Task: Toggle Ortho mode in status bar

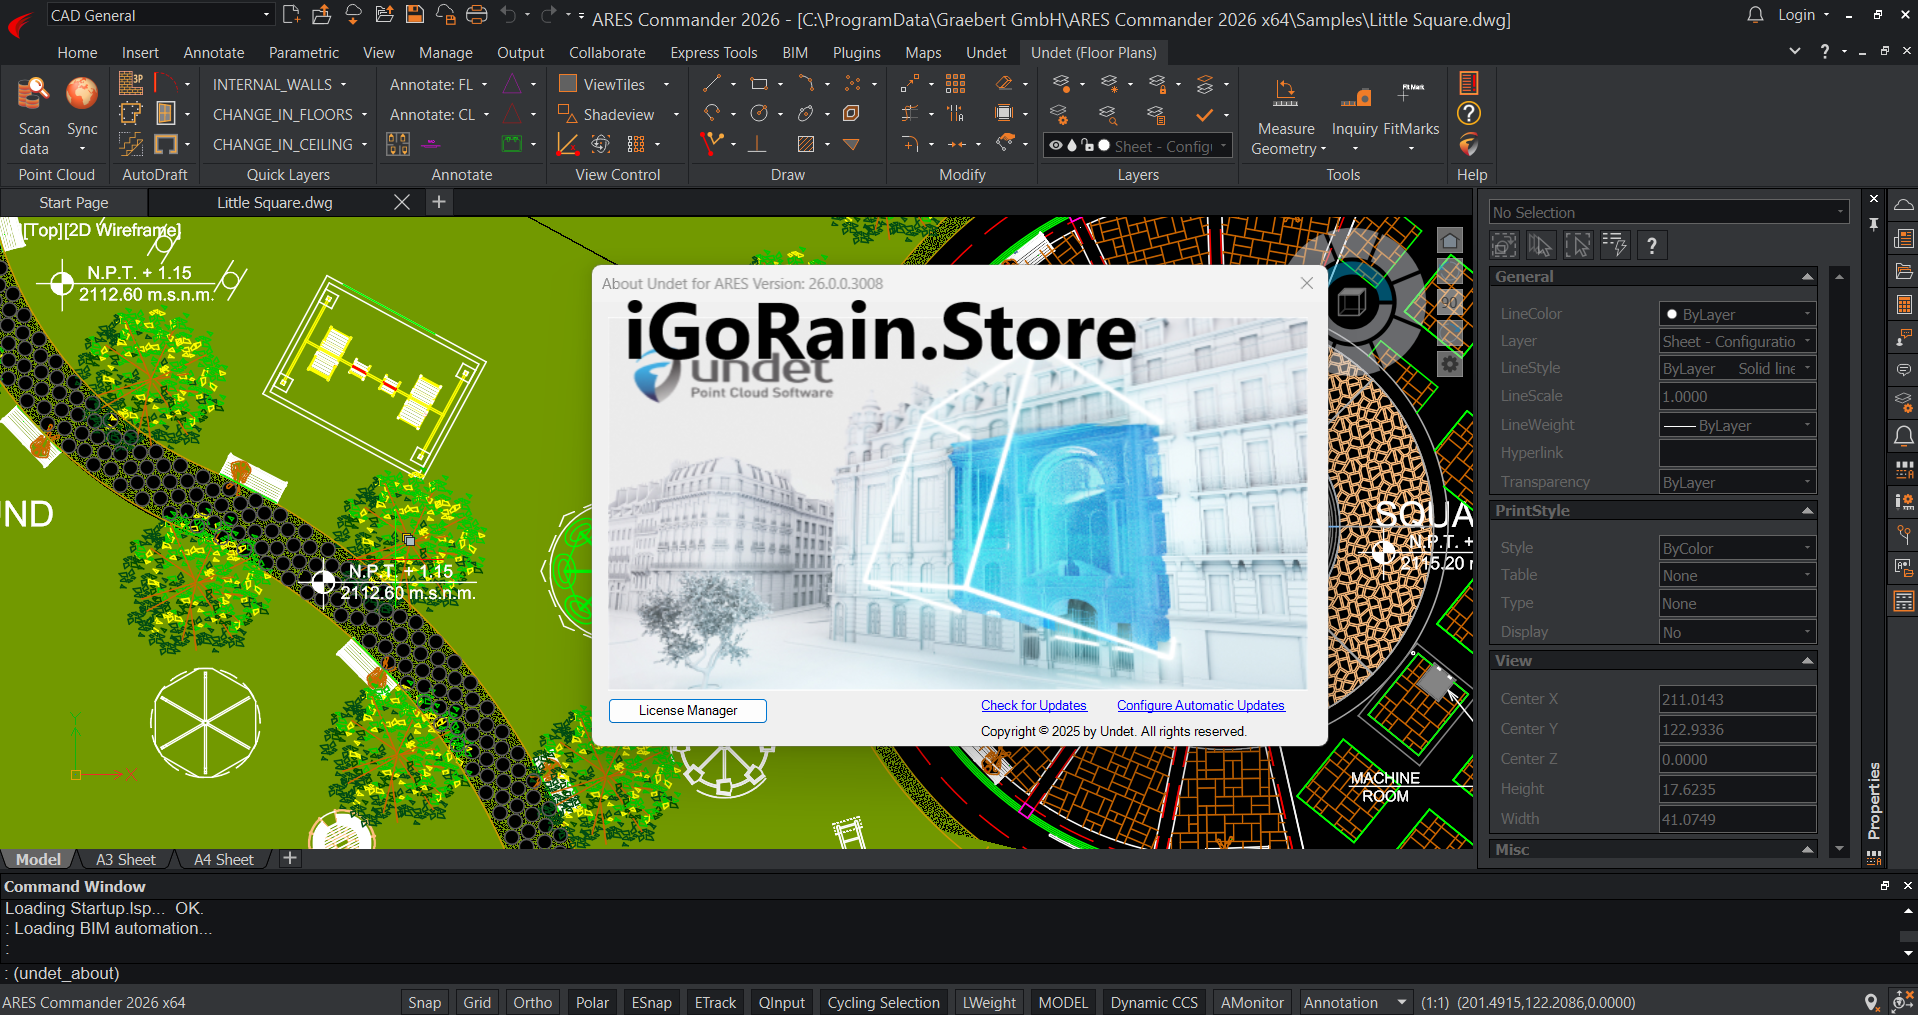Action: click(x=532, y=1002)
